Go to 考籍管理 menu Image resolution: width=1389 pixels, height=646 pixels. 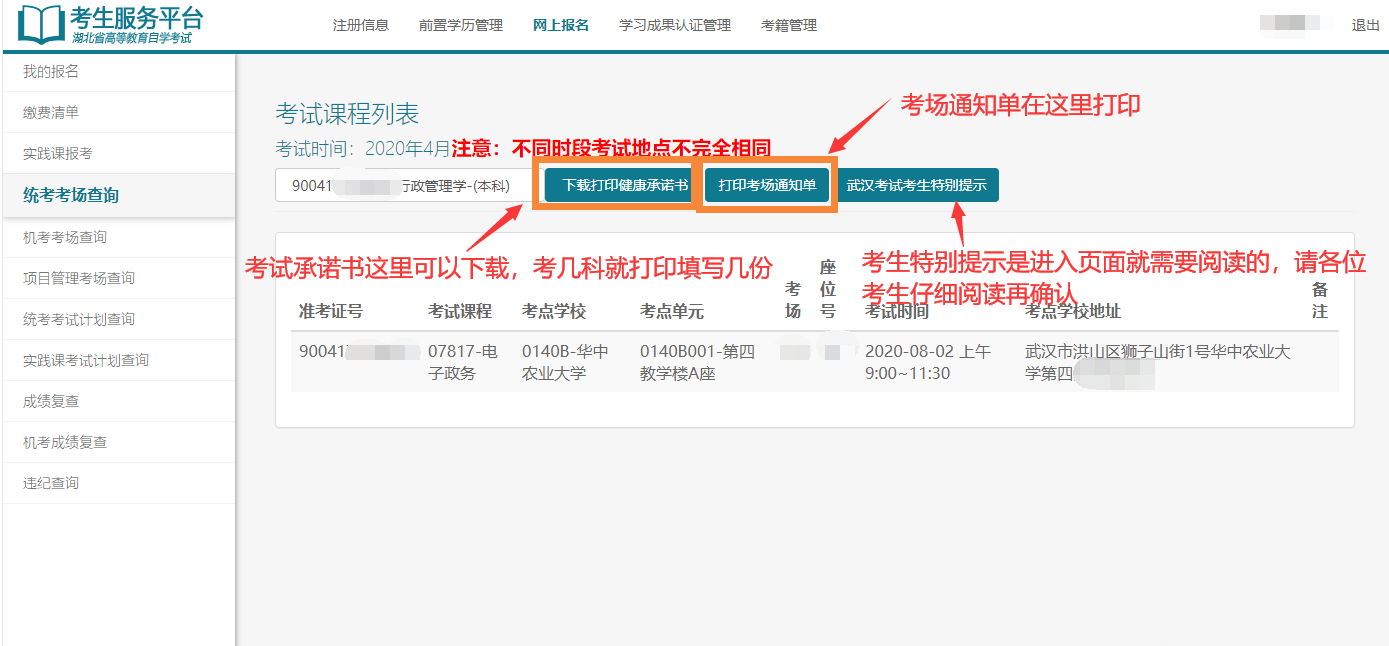point(789,25)
